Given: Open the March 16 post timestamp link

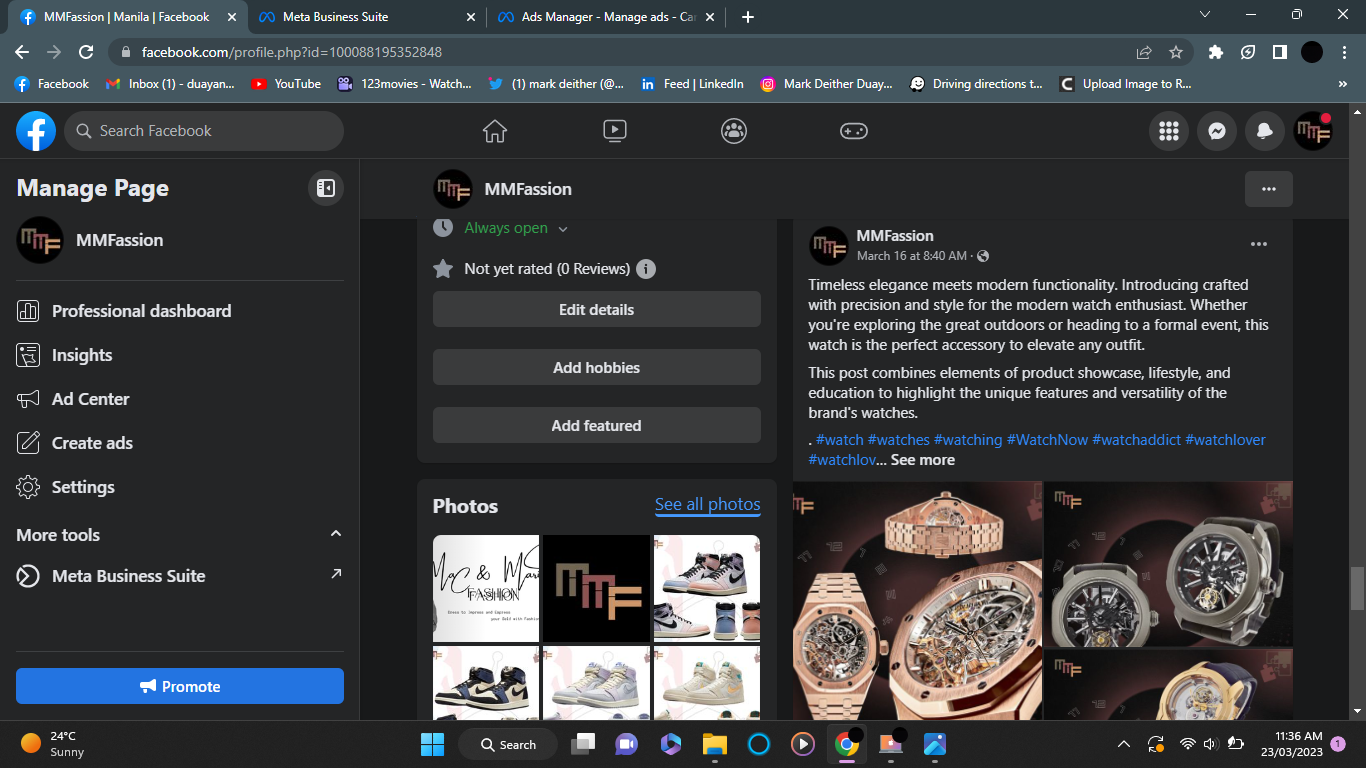Looking at the screenshot, I should point(912,256).
